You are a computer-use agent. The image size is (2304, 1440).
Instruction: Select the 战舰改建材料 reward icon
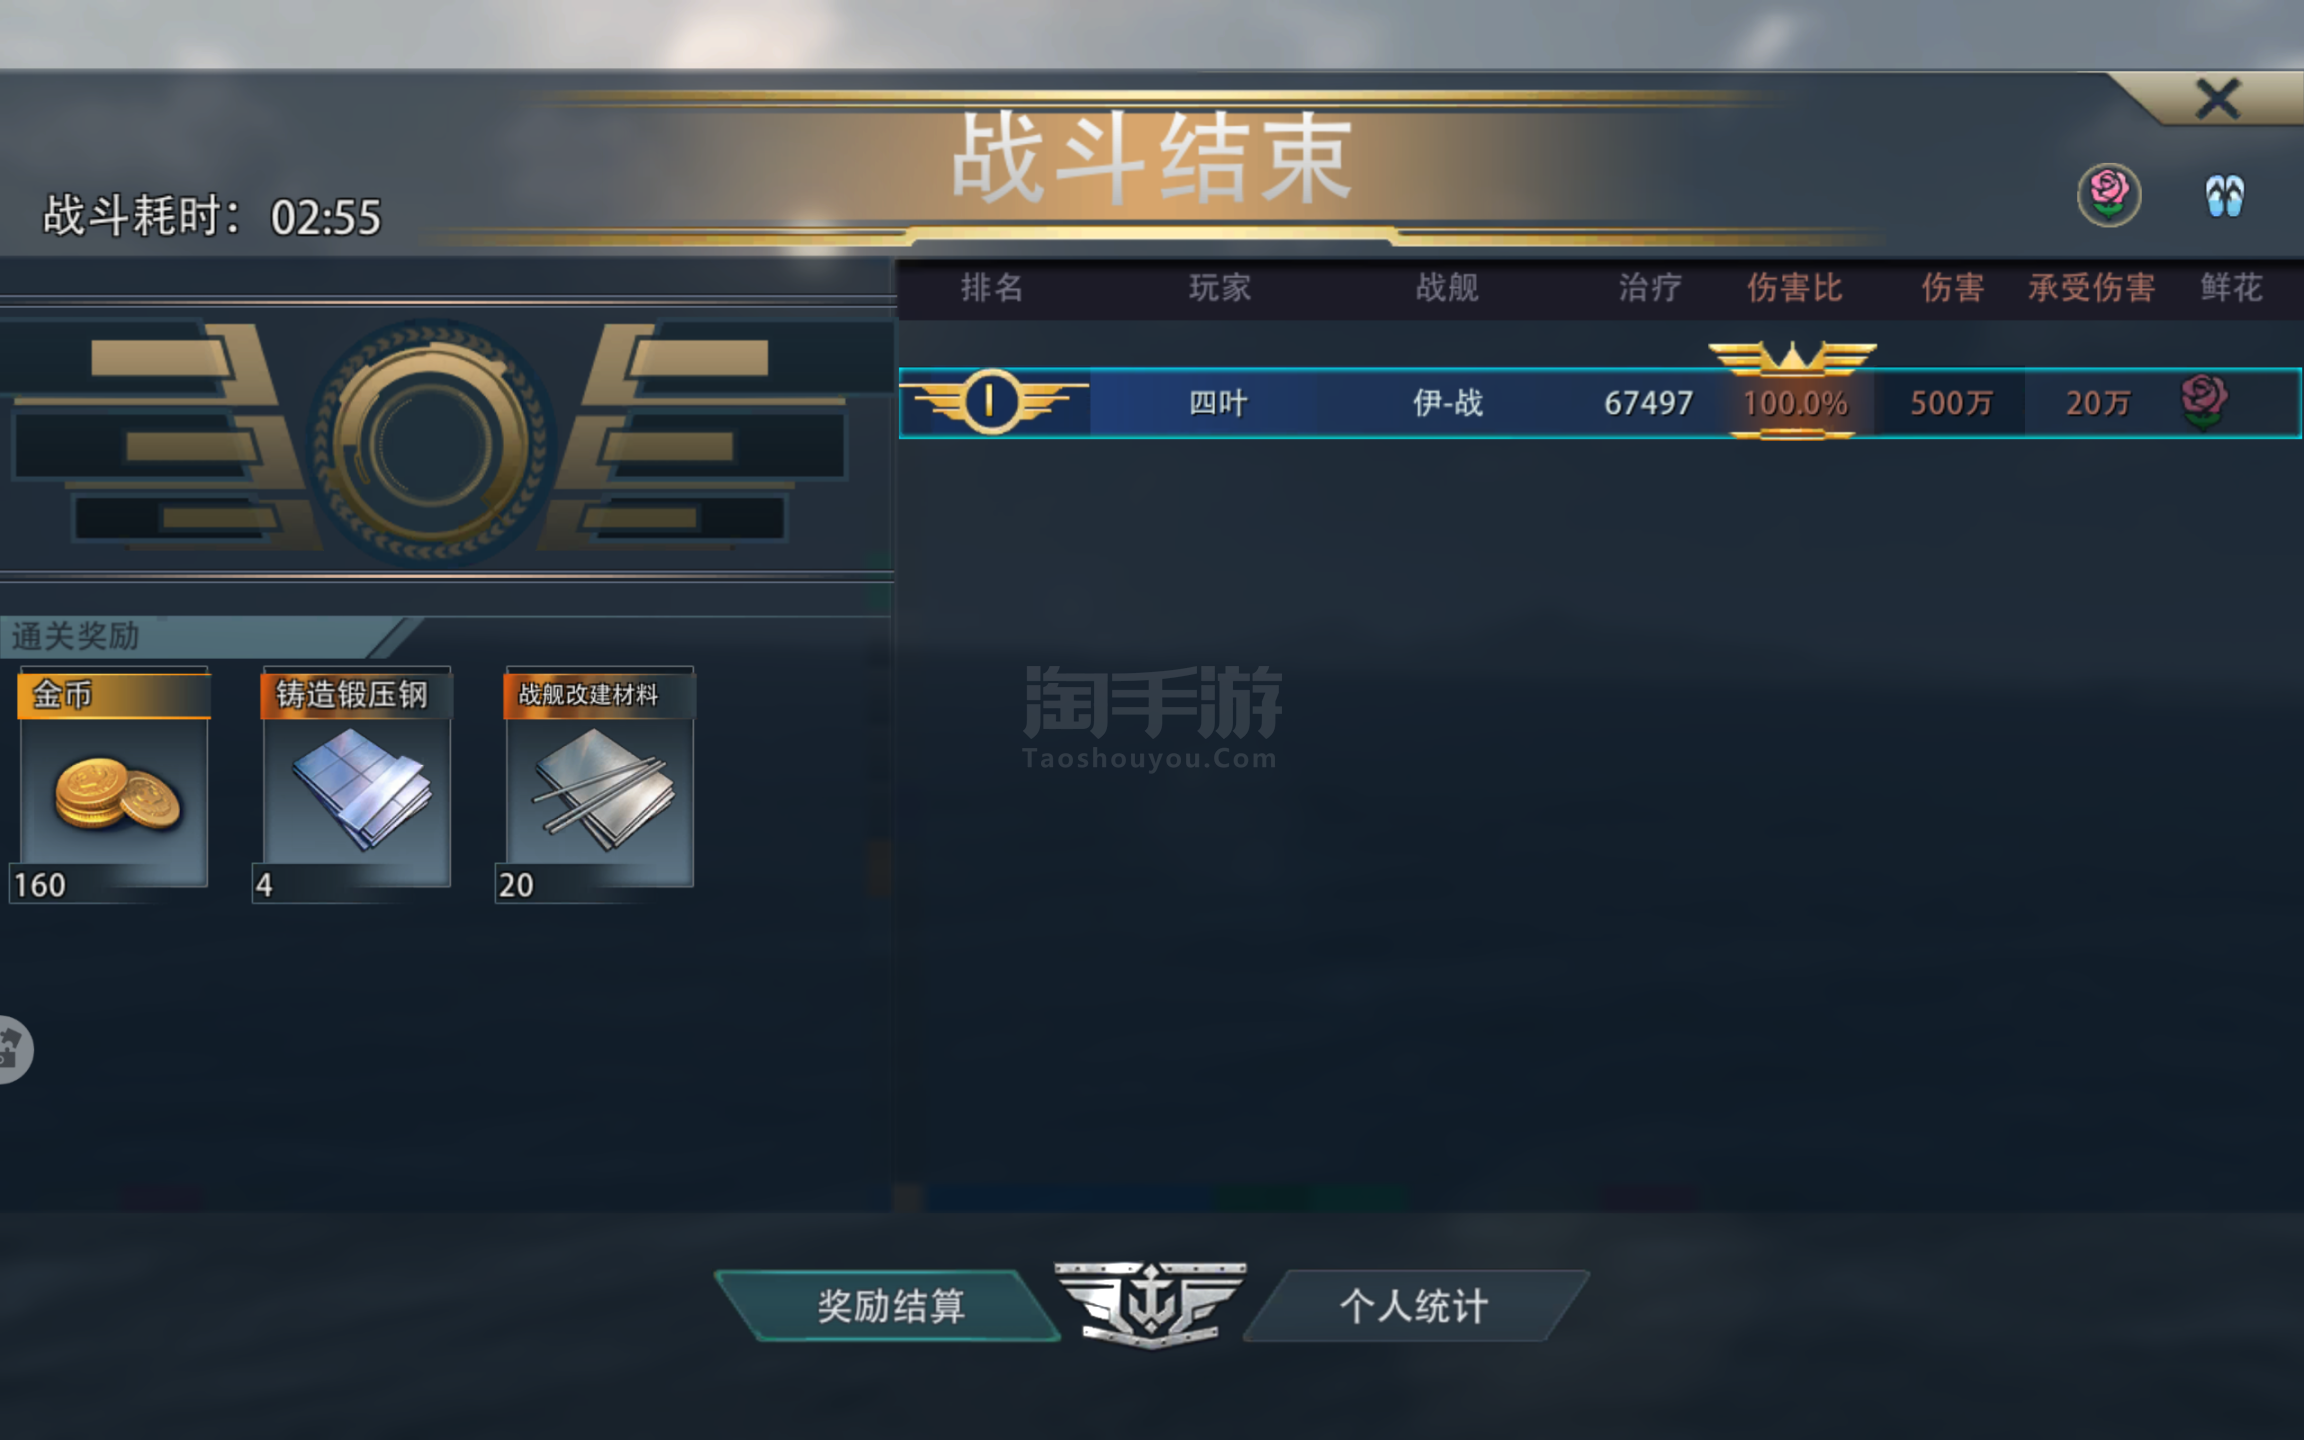[597, 784]
